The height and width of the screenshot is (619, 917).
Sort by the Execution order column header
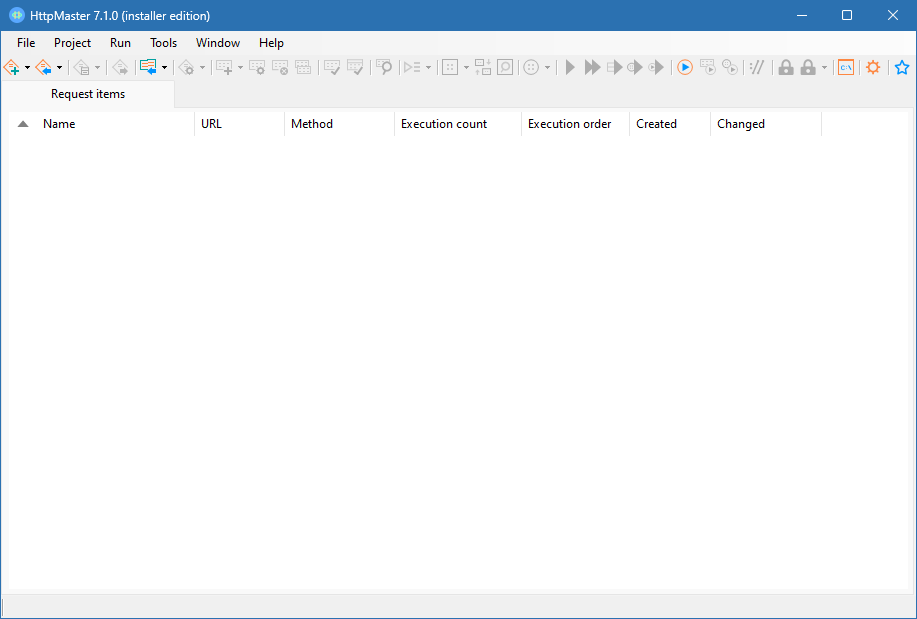pyautogui.click(x=575, y=124)
